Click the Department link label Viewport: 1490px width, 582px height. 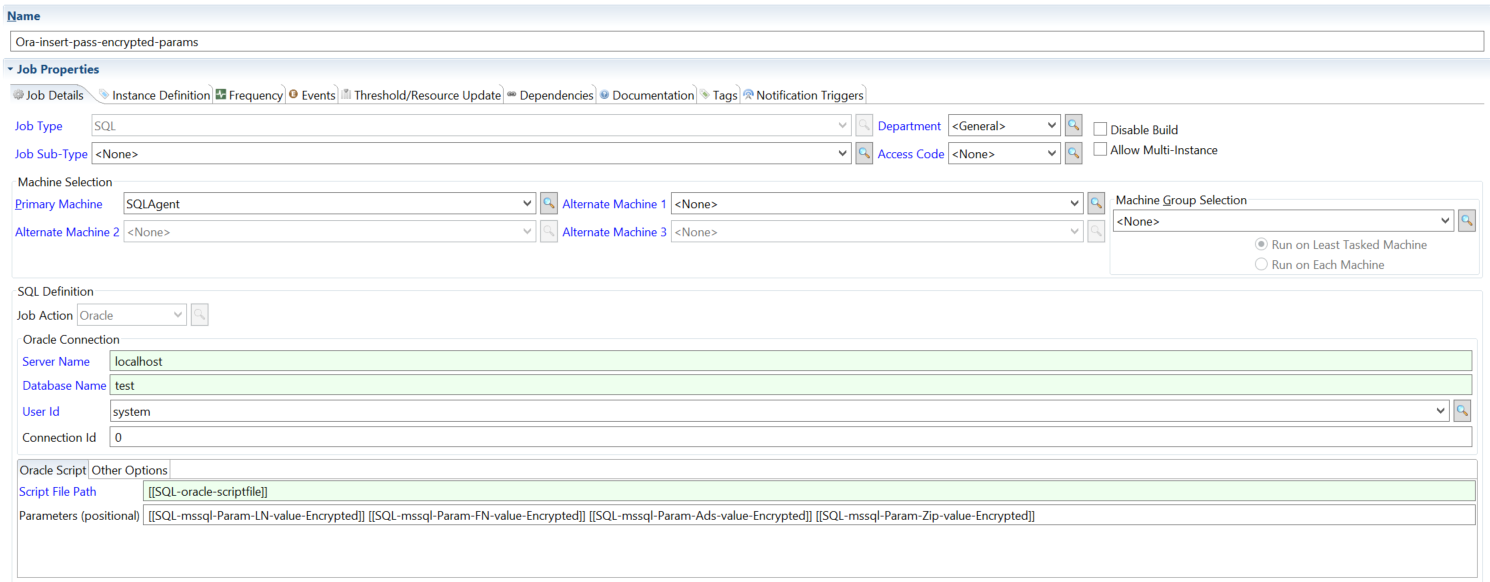909,126
